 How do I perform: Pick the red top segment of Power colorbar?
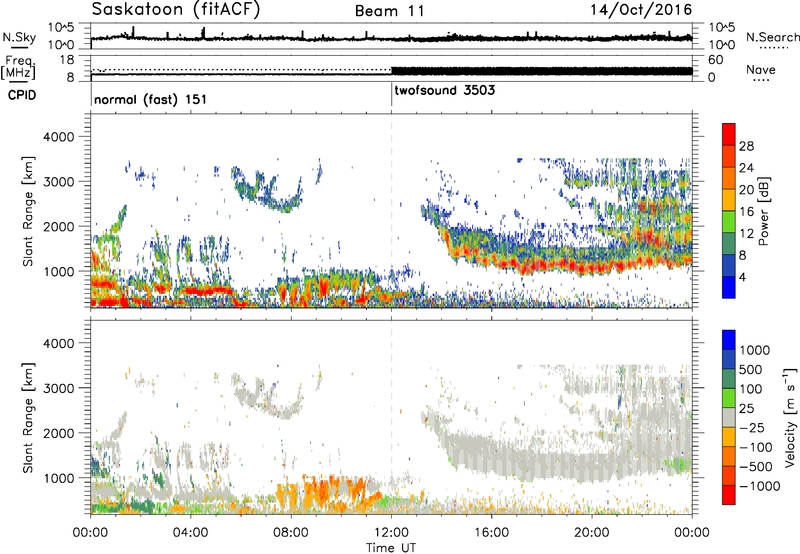tap(729, 135)
